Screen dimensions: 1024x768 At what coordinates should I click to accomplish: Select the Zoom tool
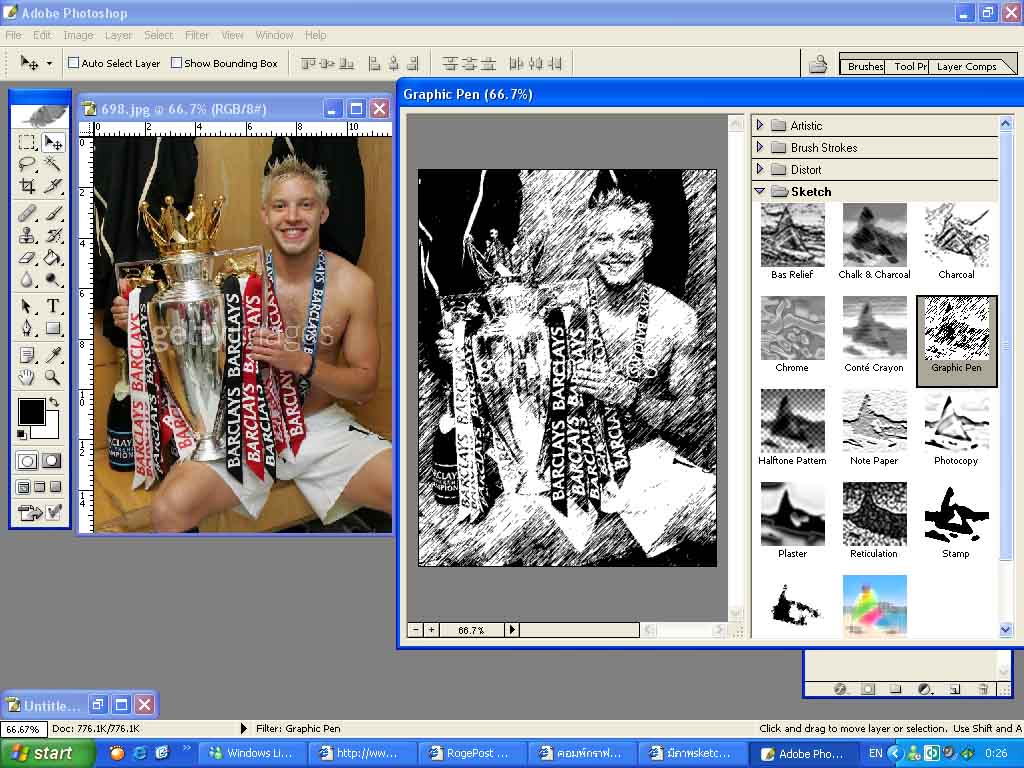[x=52, y=377]
